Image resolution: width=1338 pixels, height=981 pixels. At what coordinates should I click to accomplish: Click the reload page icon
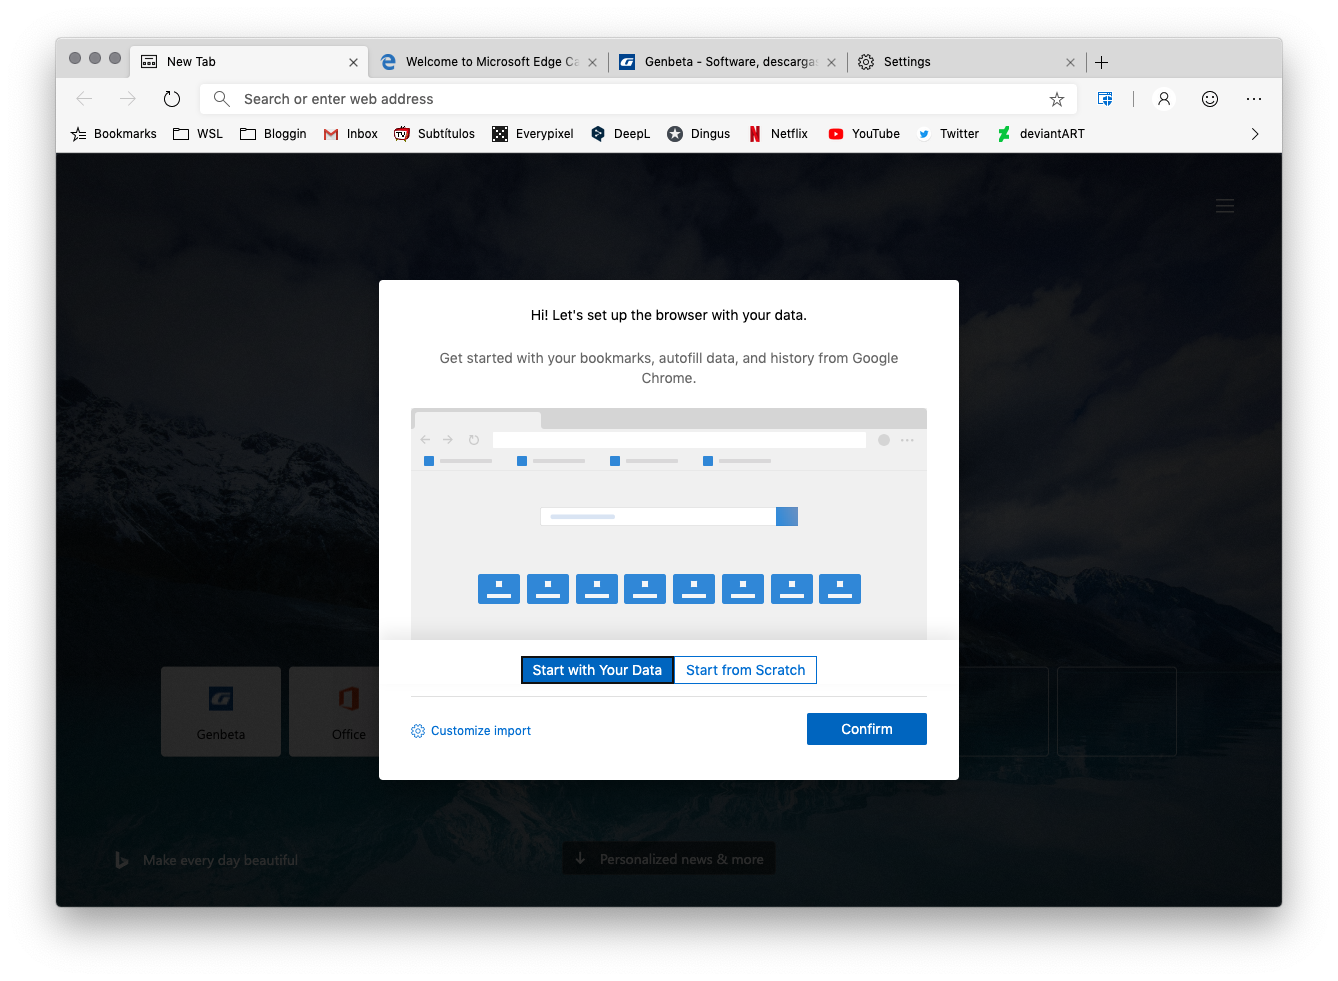(x=172, y=99)
